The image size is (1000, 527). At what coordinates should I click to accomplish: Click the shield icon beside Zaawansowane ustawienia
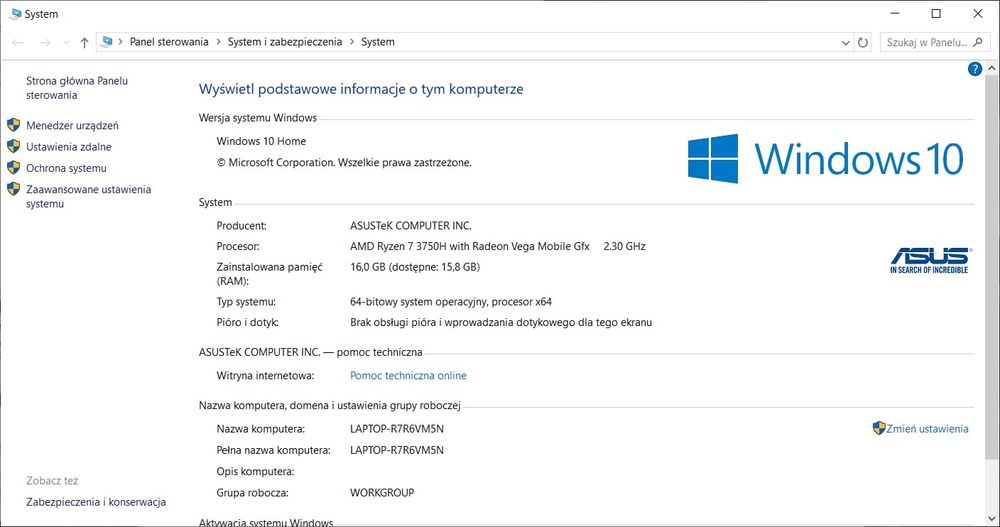pos(13,188)
